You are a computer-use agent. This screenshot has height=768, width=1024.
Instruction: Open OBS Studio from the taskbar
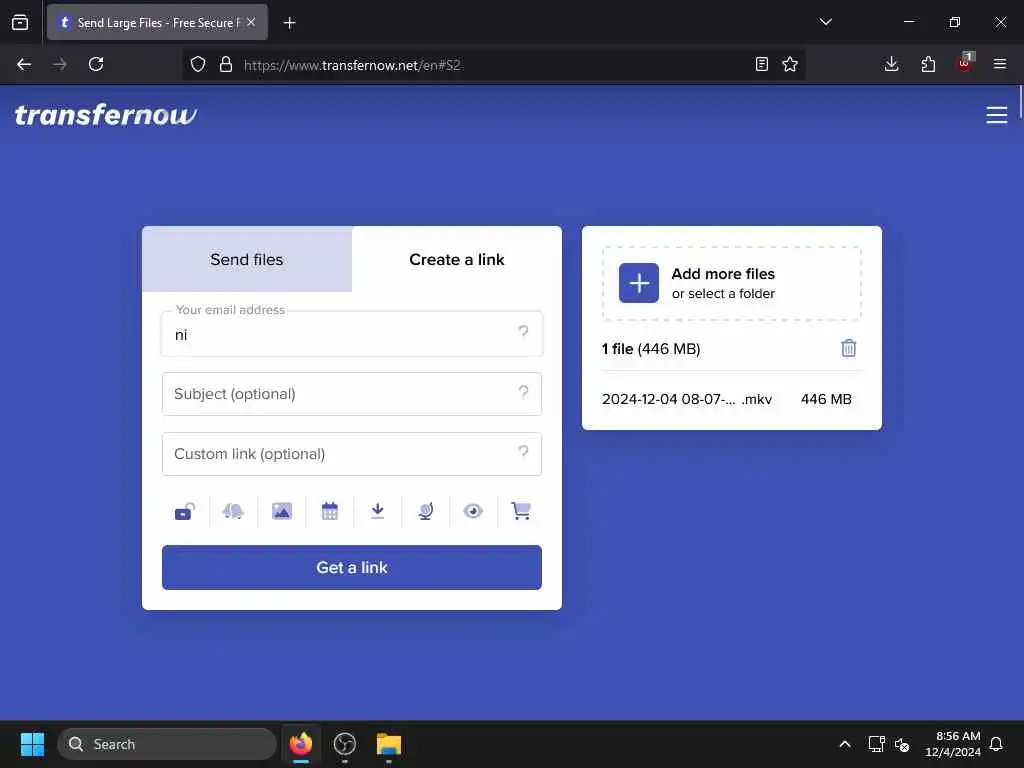(x=345, y=744)
